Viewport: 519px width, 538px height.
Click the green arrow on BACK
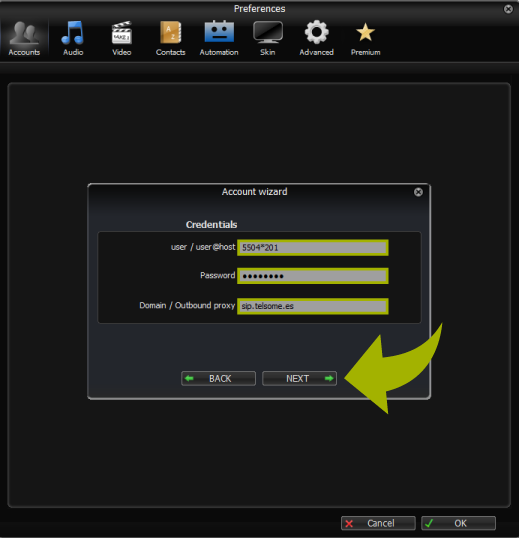189,378
